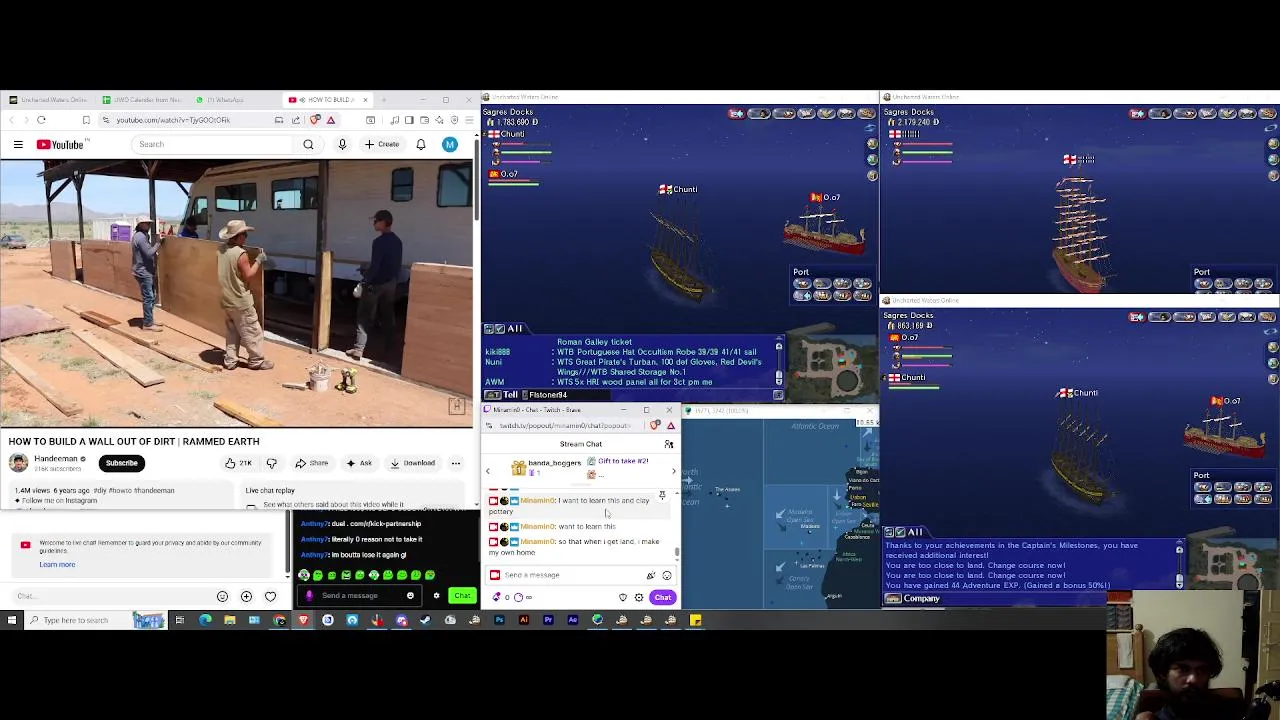Switch to the Uncharted Waters Online browser tab
Image resolution: width=1280 pixels, height=720 pixels.
[x=48, y=100]
